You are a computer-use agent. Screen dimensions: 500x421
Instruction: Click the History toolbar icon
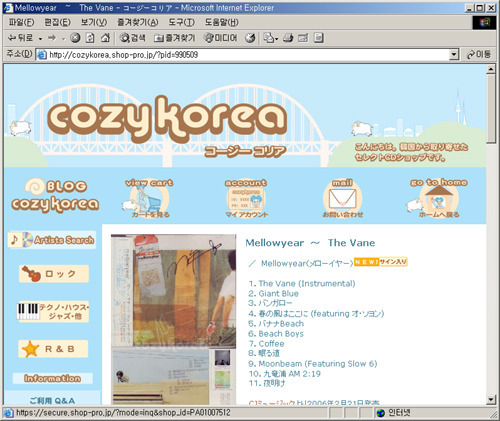[x=250, y=38]
